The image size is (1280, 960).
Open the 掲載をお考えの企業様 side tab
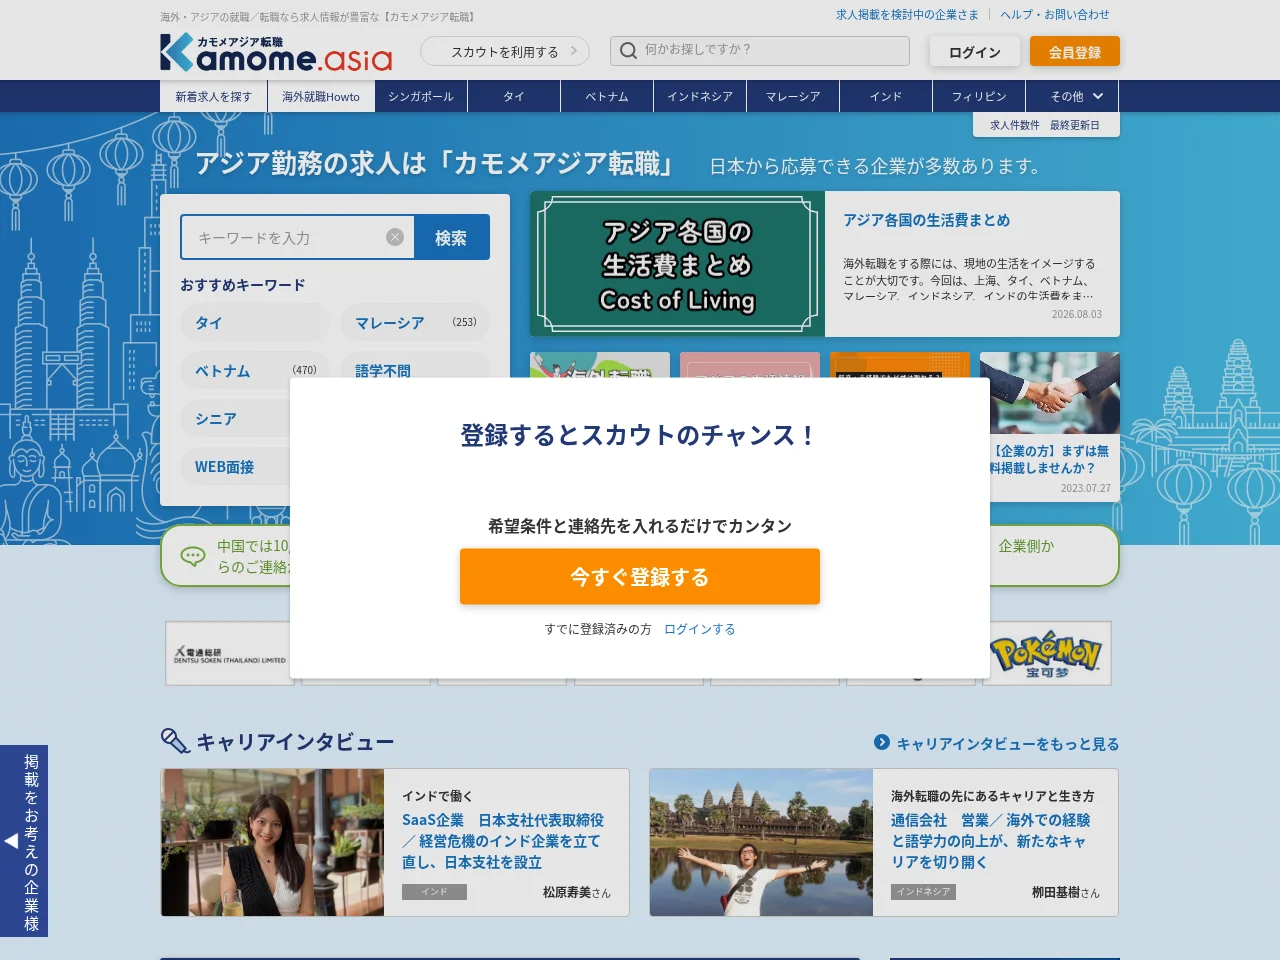pos(24,841)
